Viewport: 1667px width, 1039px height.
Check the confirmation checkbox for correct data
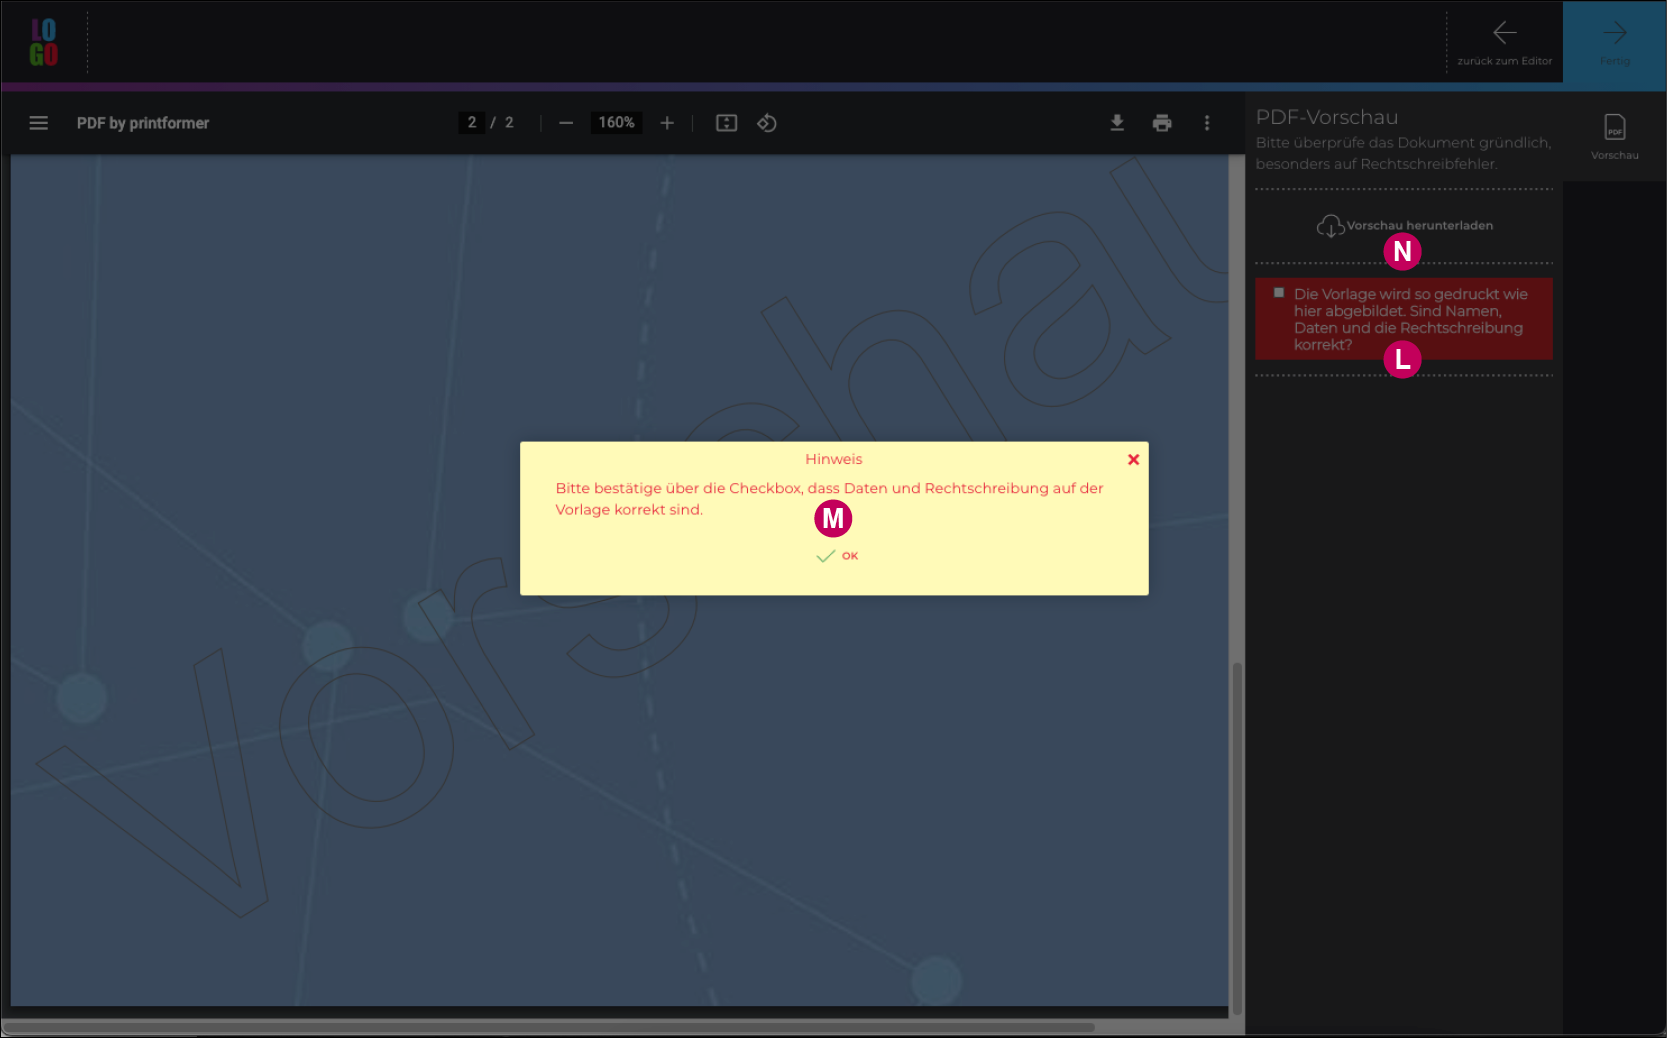[x=1279, y=293]
